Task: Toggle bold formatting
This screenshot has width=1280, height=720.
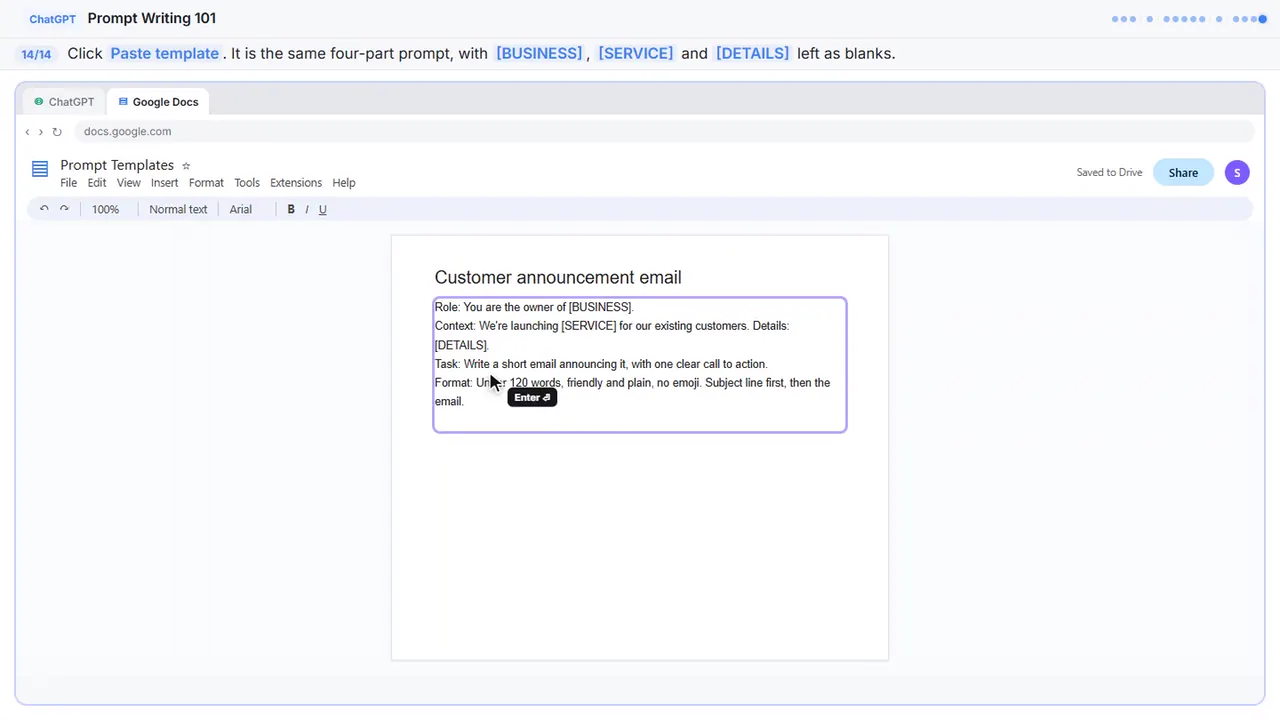Action: pyautogui.click(x=291, y=209)
